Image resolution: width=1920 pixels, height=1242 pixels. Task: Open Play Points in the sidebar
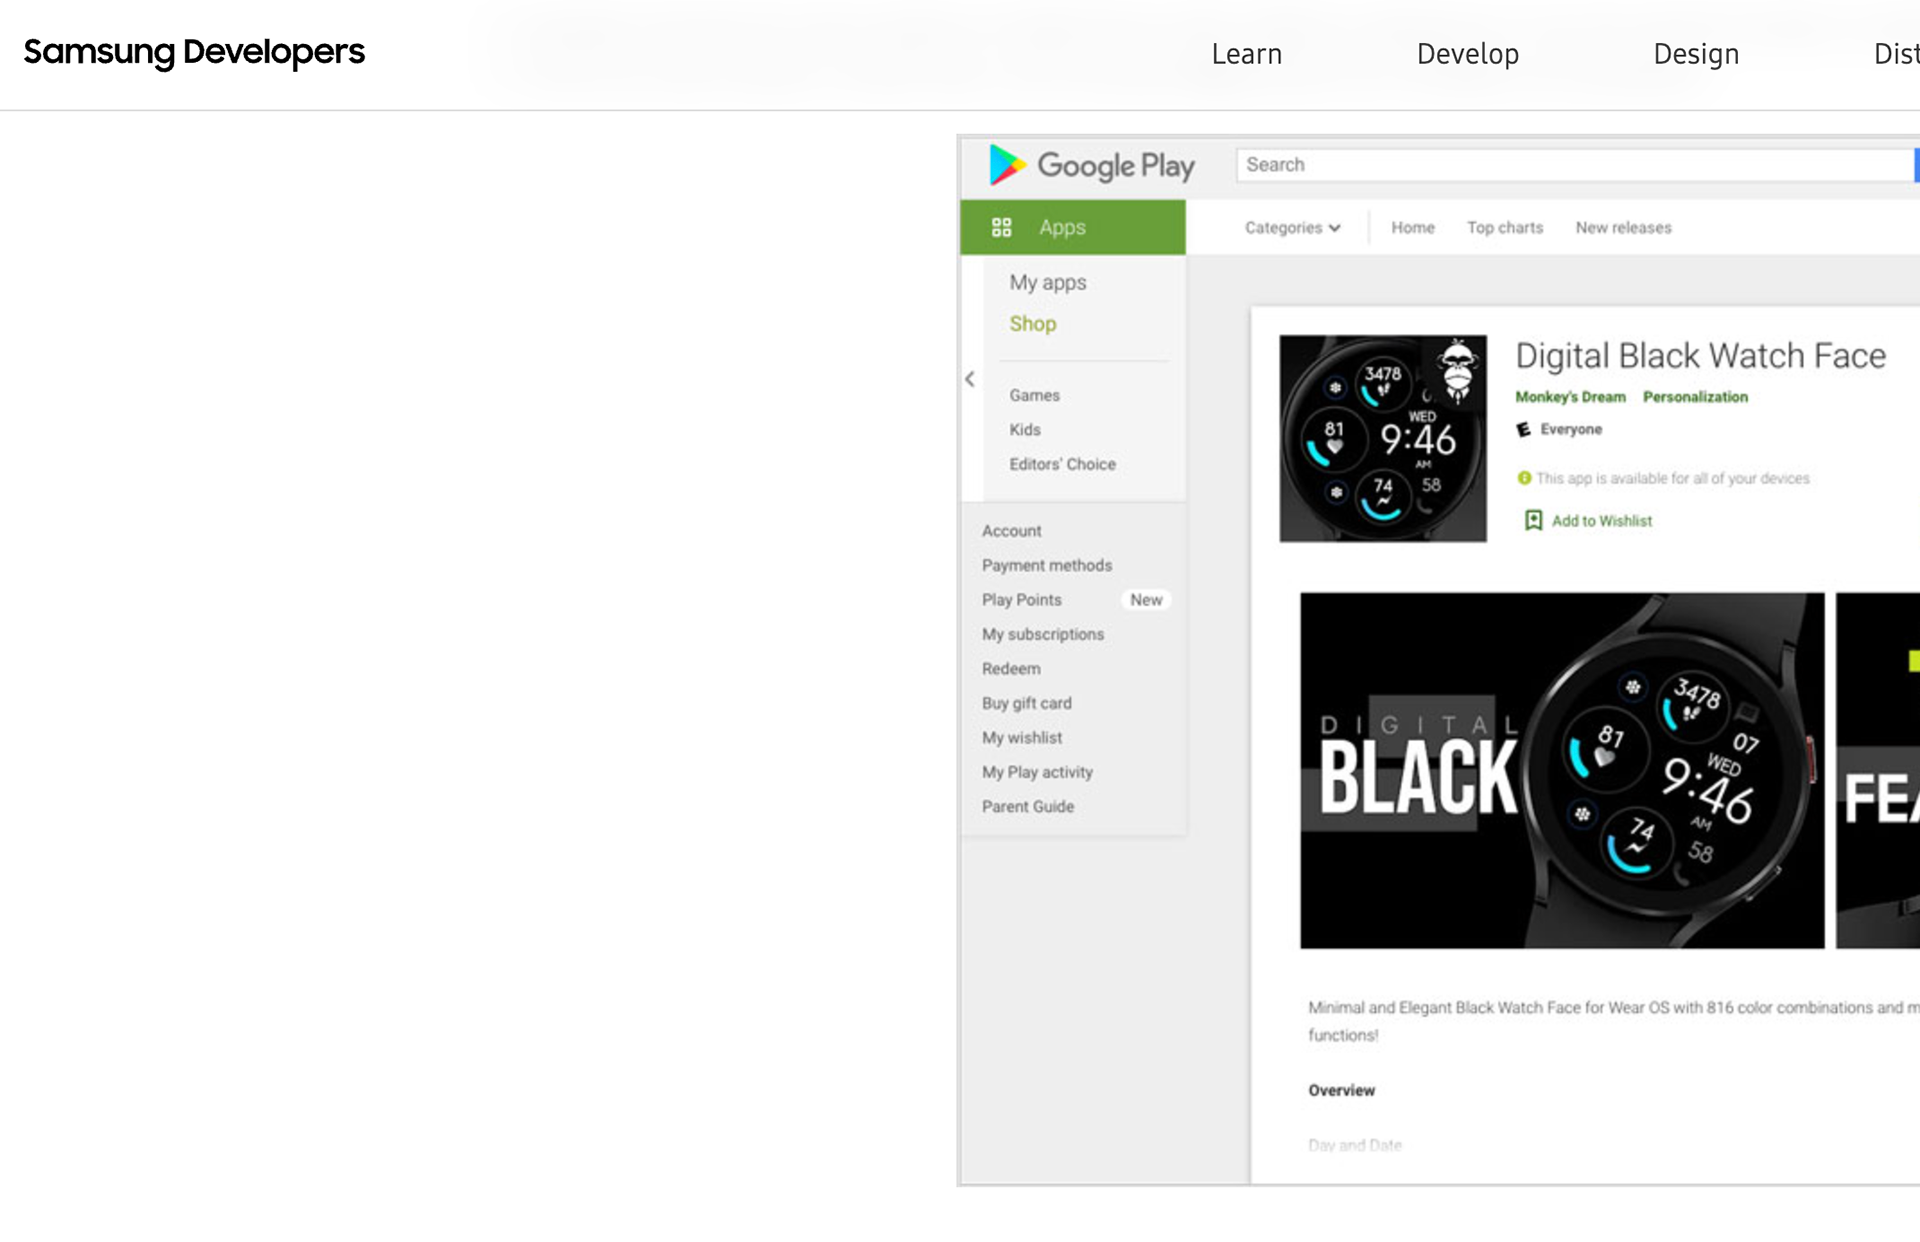1021,600
